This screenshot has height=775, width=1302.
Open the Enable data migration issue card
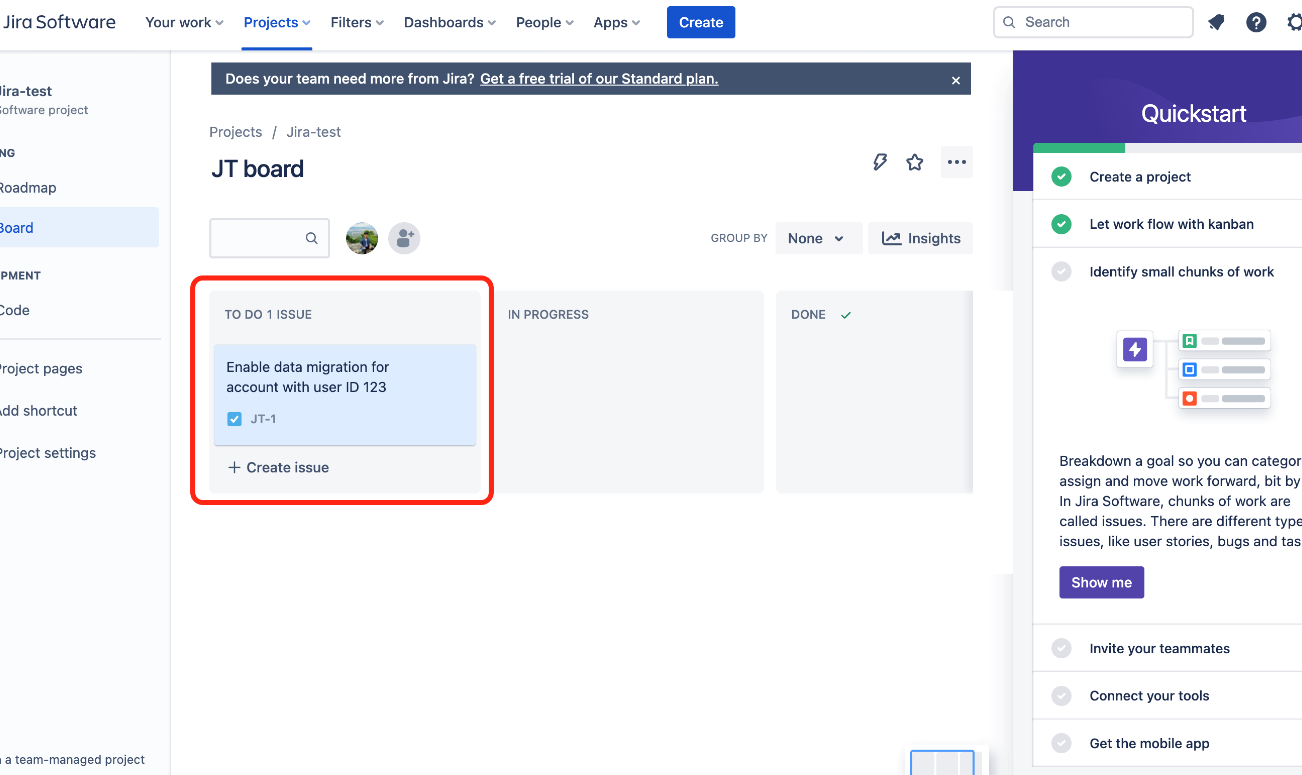pos(345,394)
